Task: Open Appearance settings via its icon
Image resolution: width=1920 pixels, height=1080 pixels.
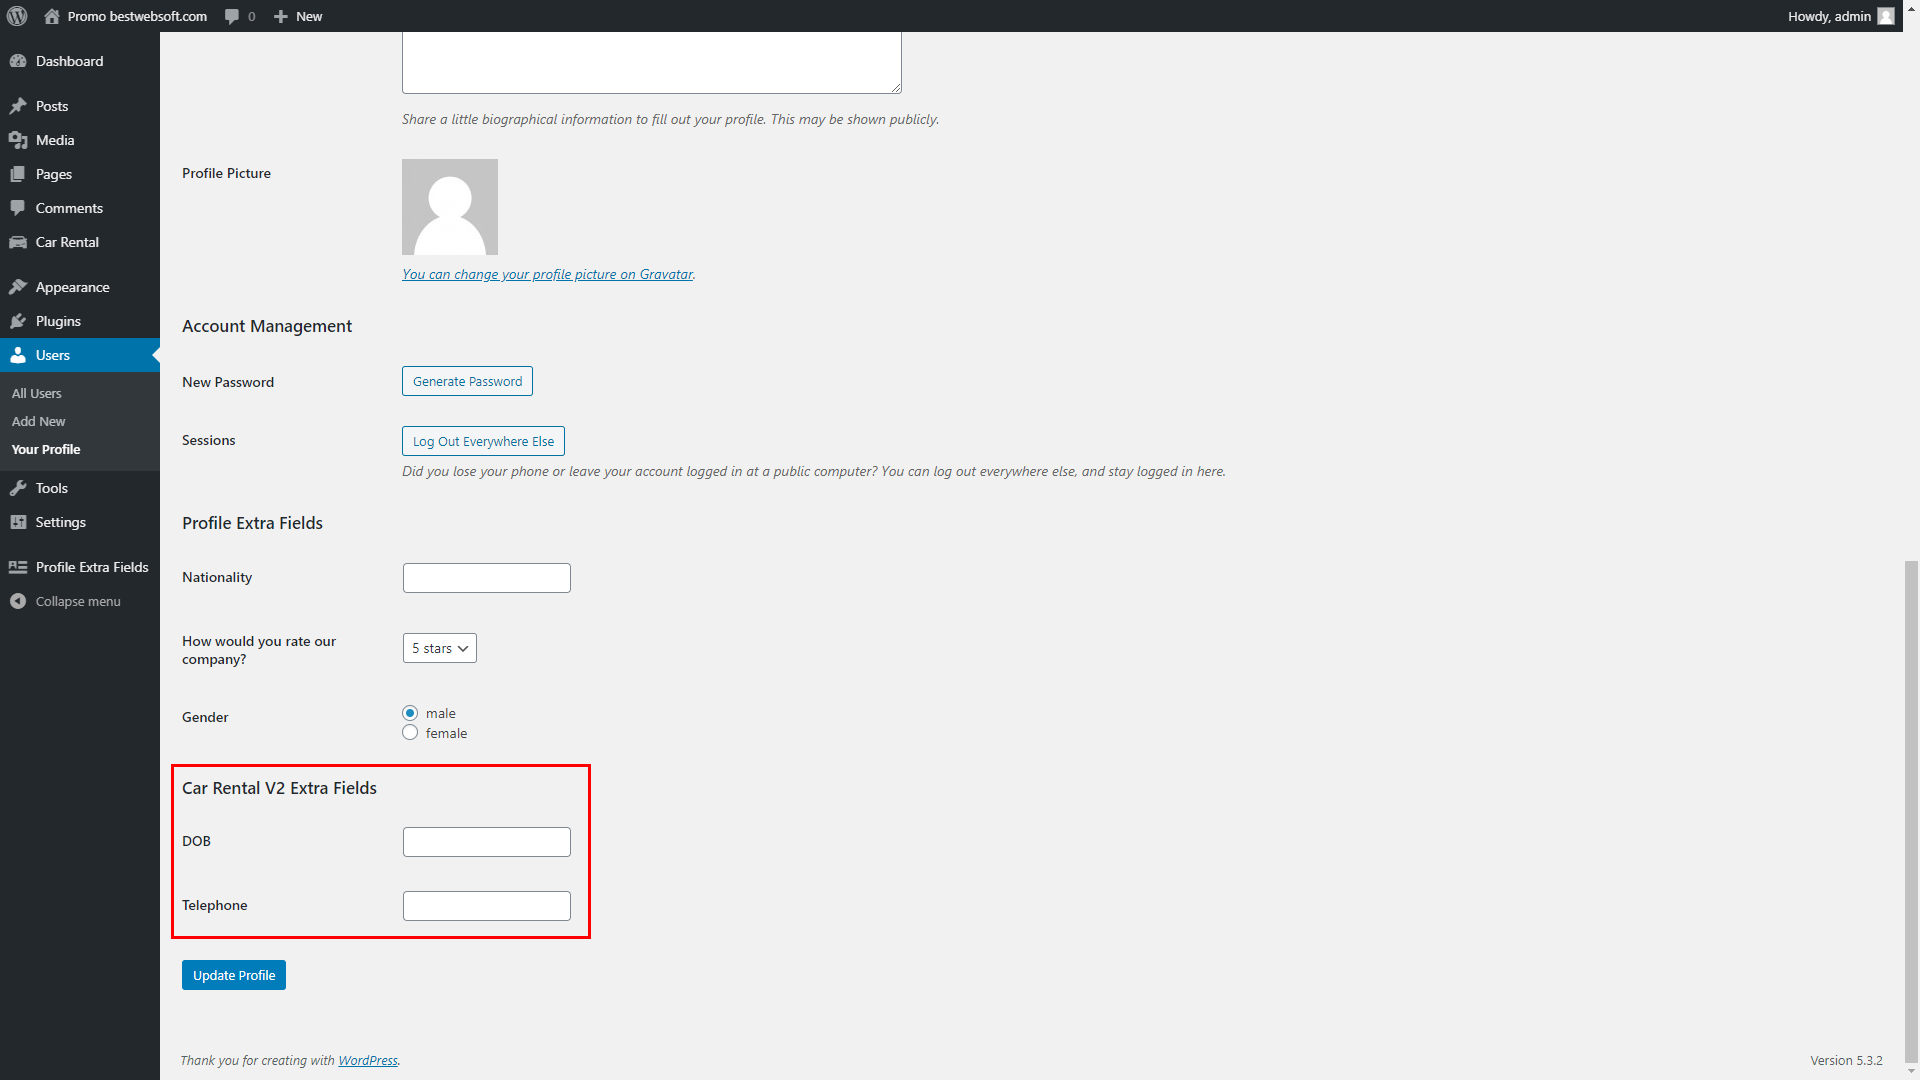Action: coord(20,287)
